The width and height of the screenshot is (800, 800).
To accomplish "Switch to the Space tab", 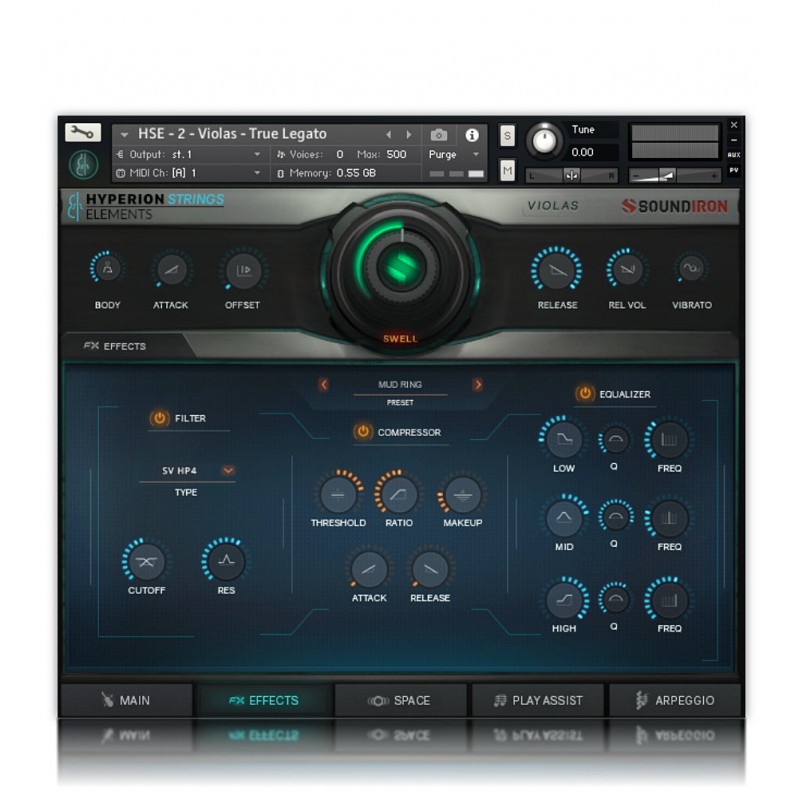I will [x=400, y=700].
